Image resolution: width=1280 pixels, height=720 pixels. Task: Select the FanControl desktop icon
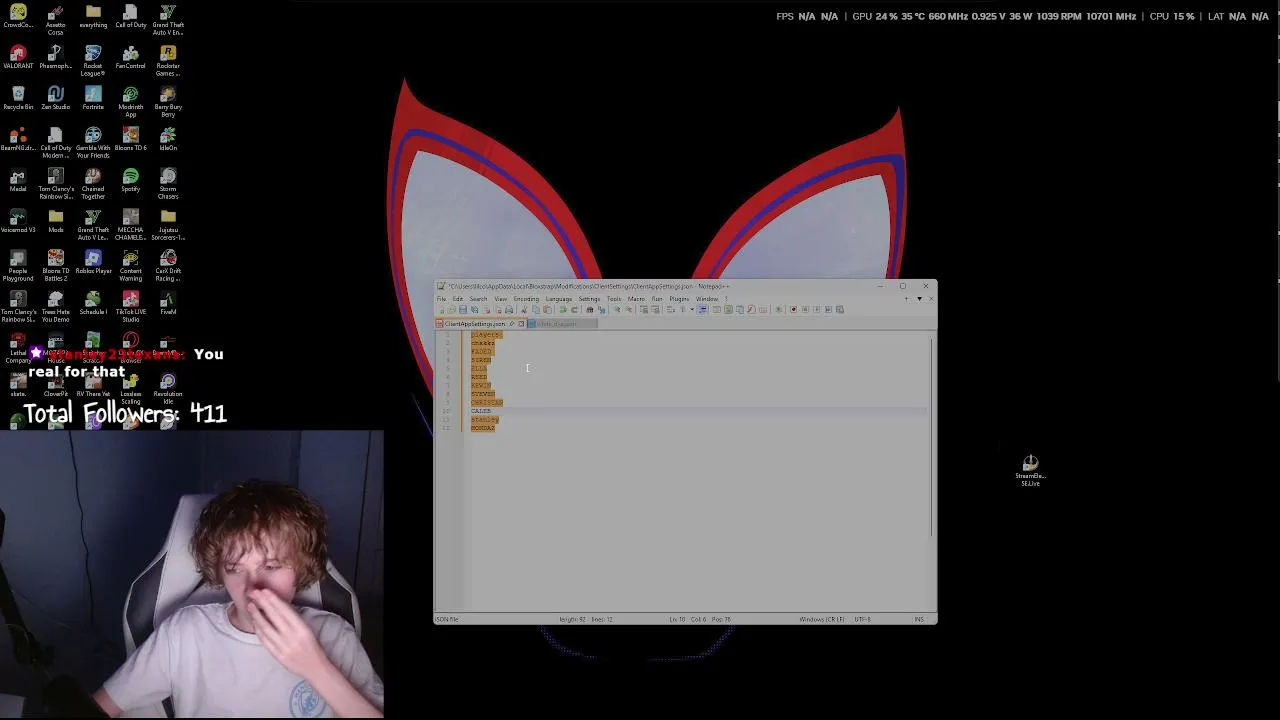click(x=130, y=58)
